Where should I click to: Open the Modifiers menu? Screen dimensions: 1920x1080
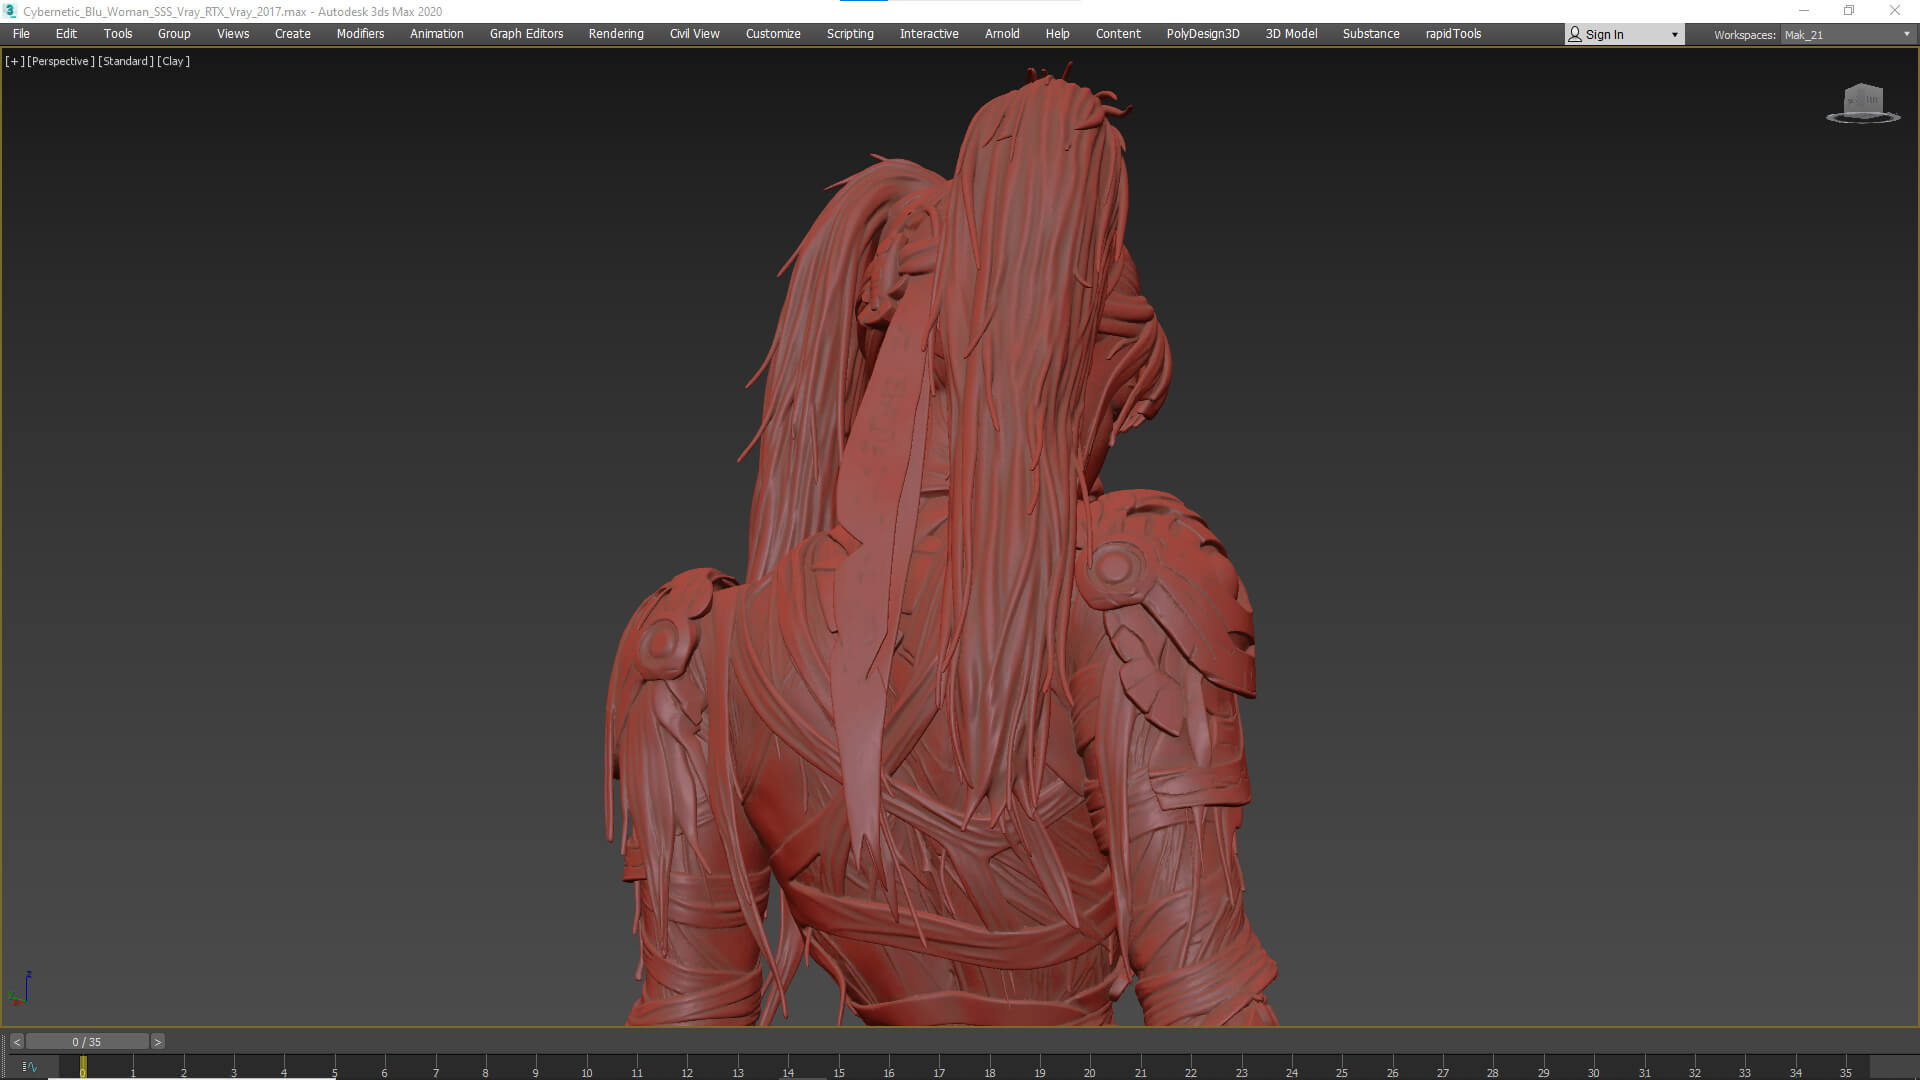coord(360,34)
